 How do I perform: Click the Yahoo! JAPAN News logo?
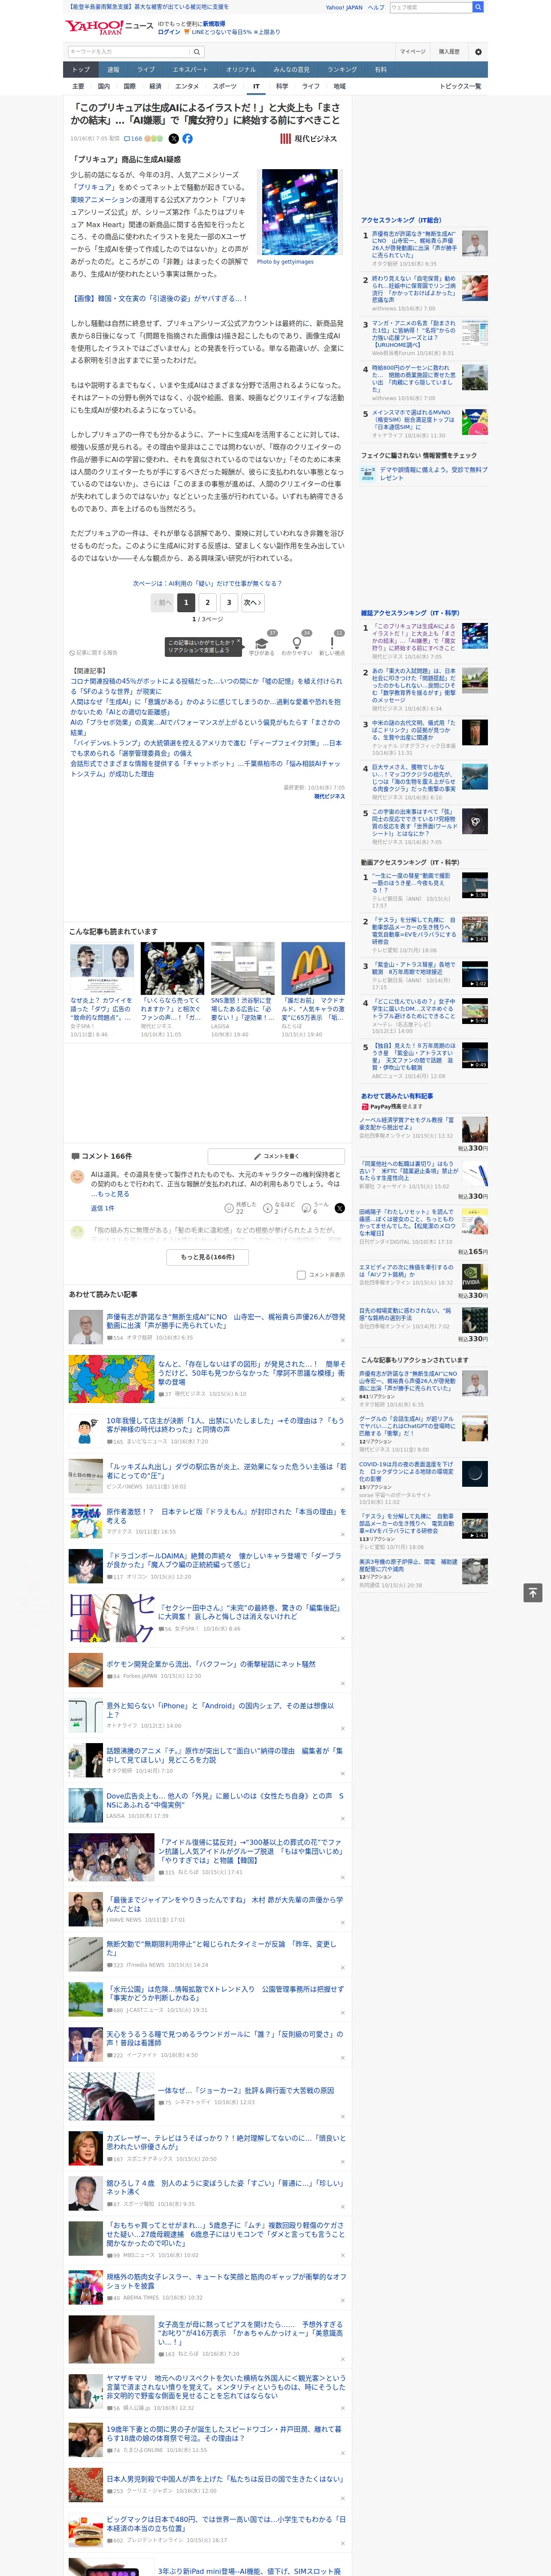(x=109, y=27)
